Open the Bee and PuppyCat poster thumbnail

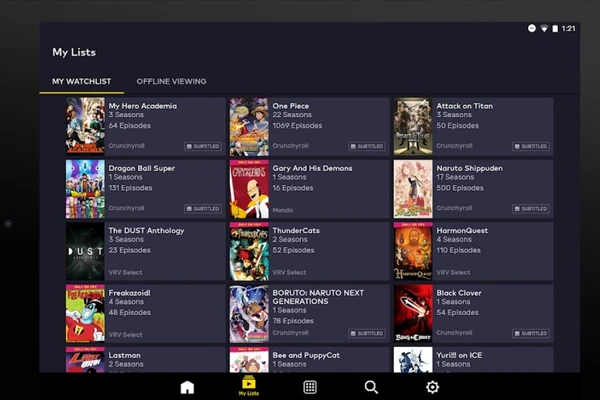click(249, 359)
